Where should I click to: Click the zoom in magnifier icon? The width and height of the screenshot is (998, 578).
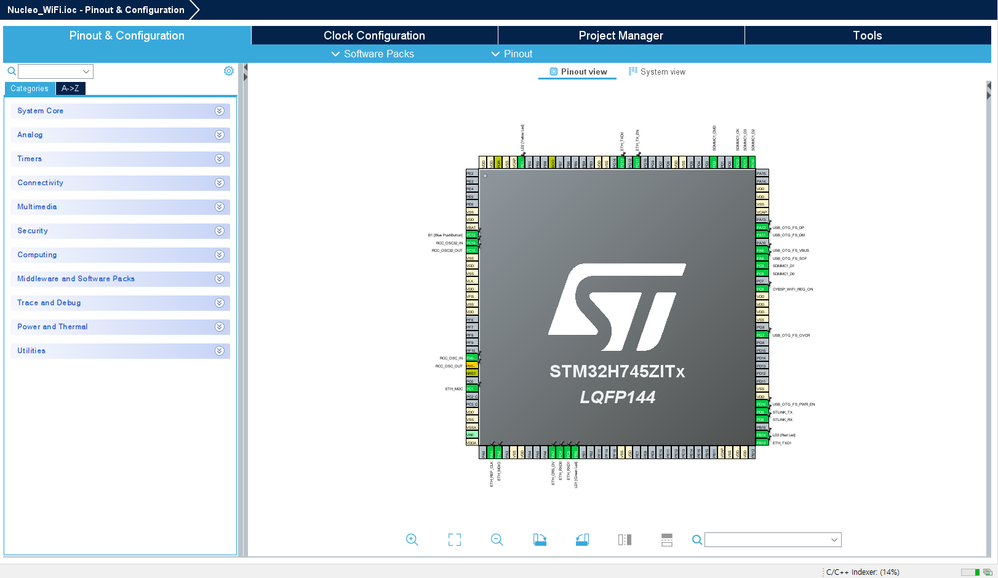point(412,540)
